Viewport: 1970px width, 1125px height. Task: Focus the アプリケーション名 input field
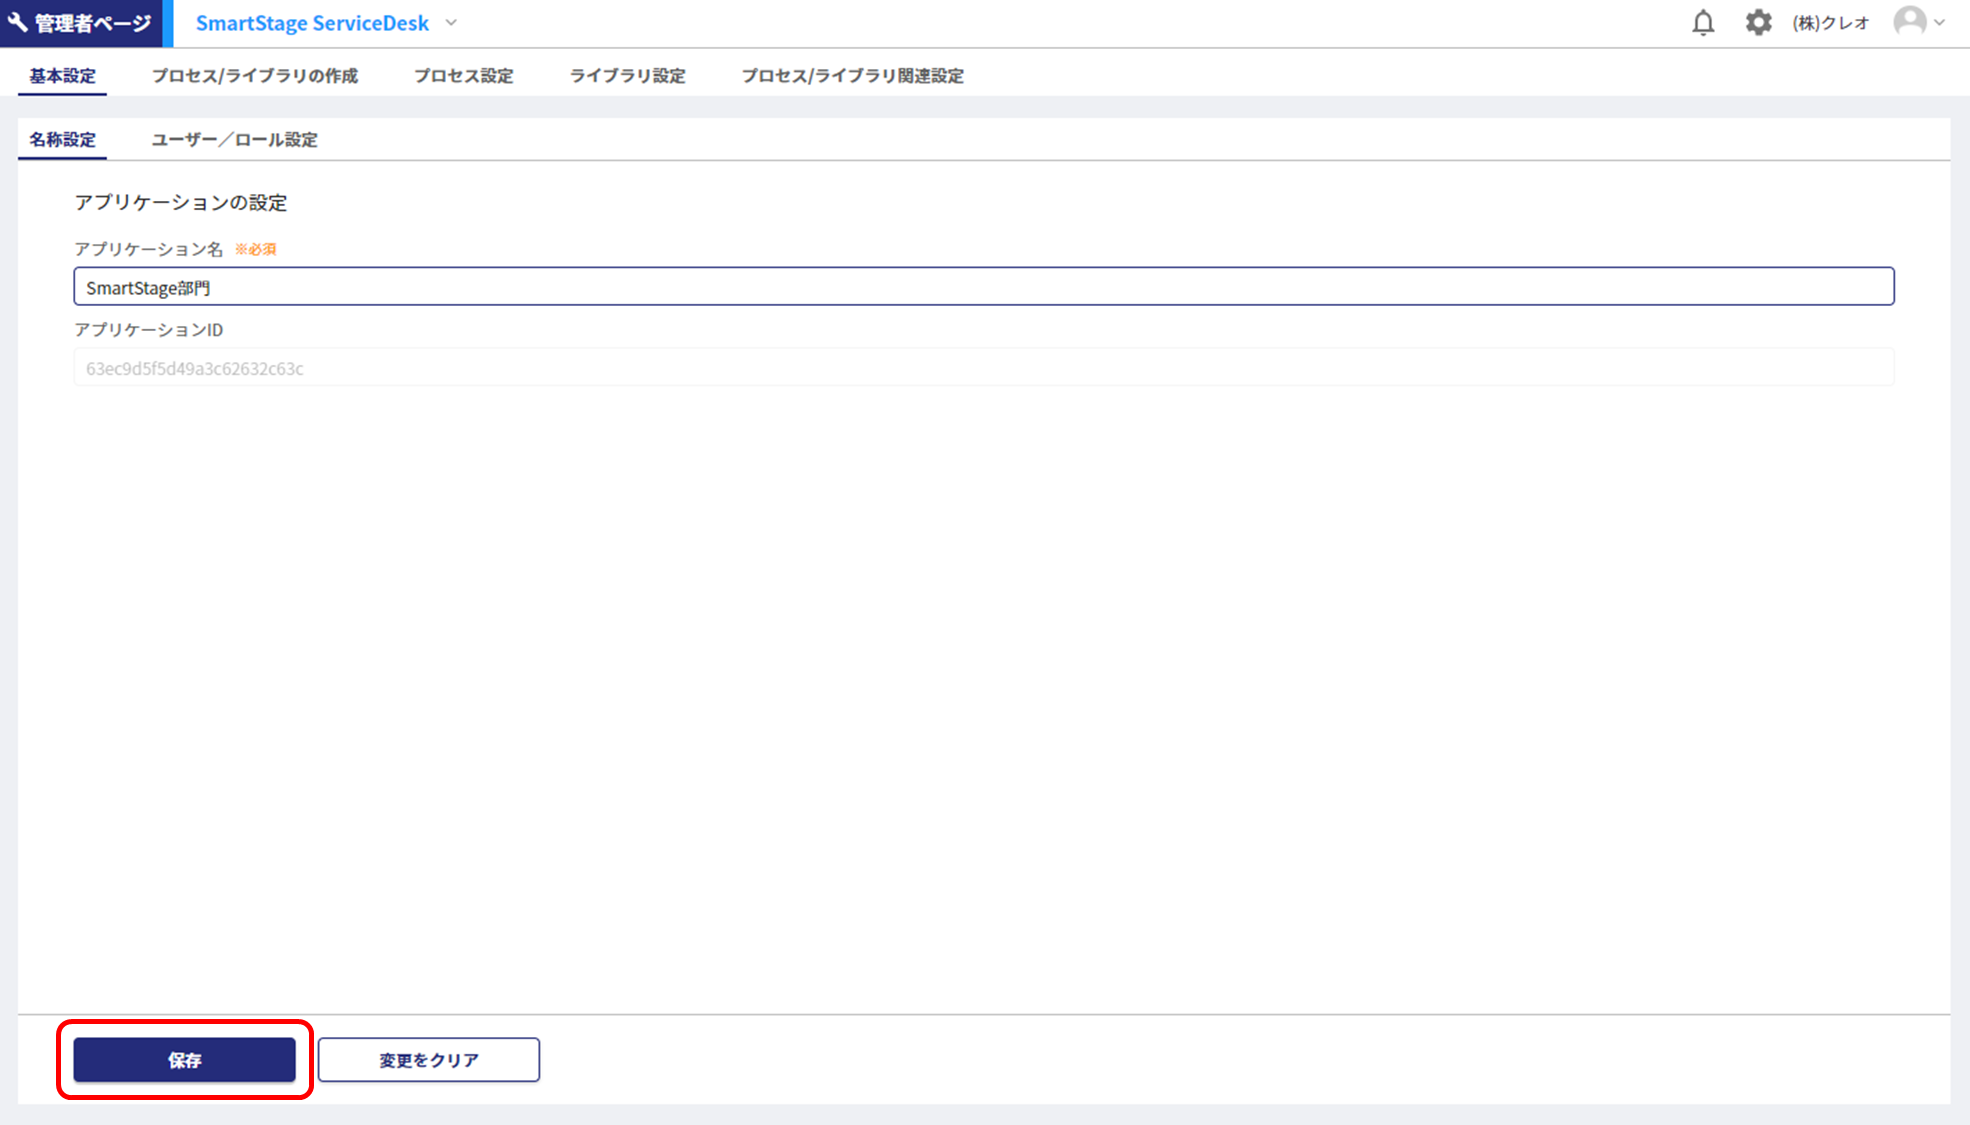tap(983, 287)
